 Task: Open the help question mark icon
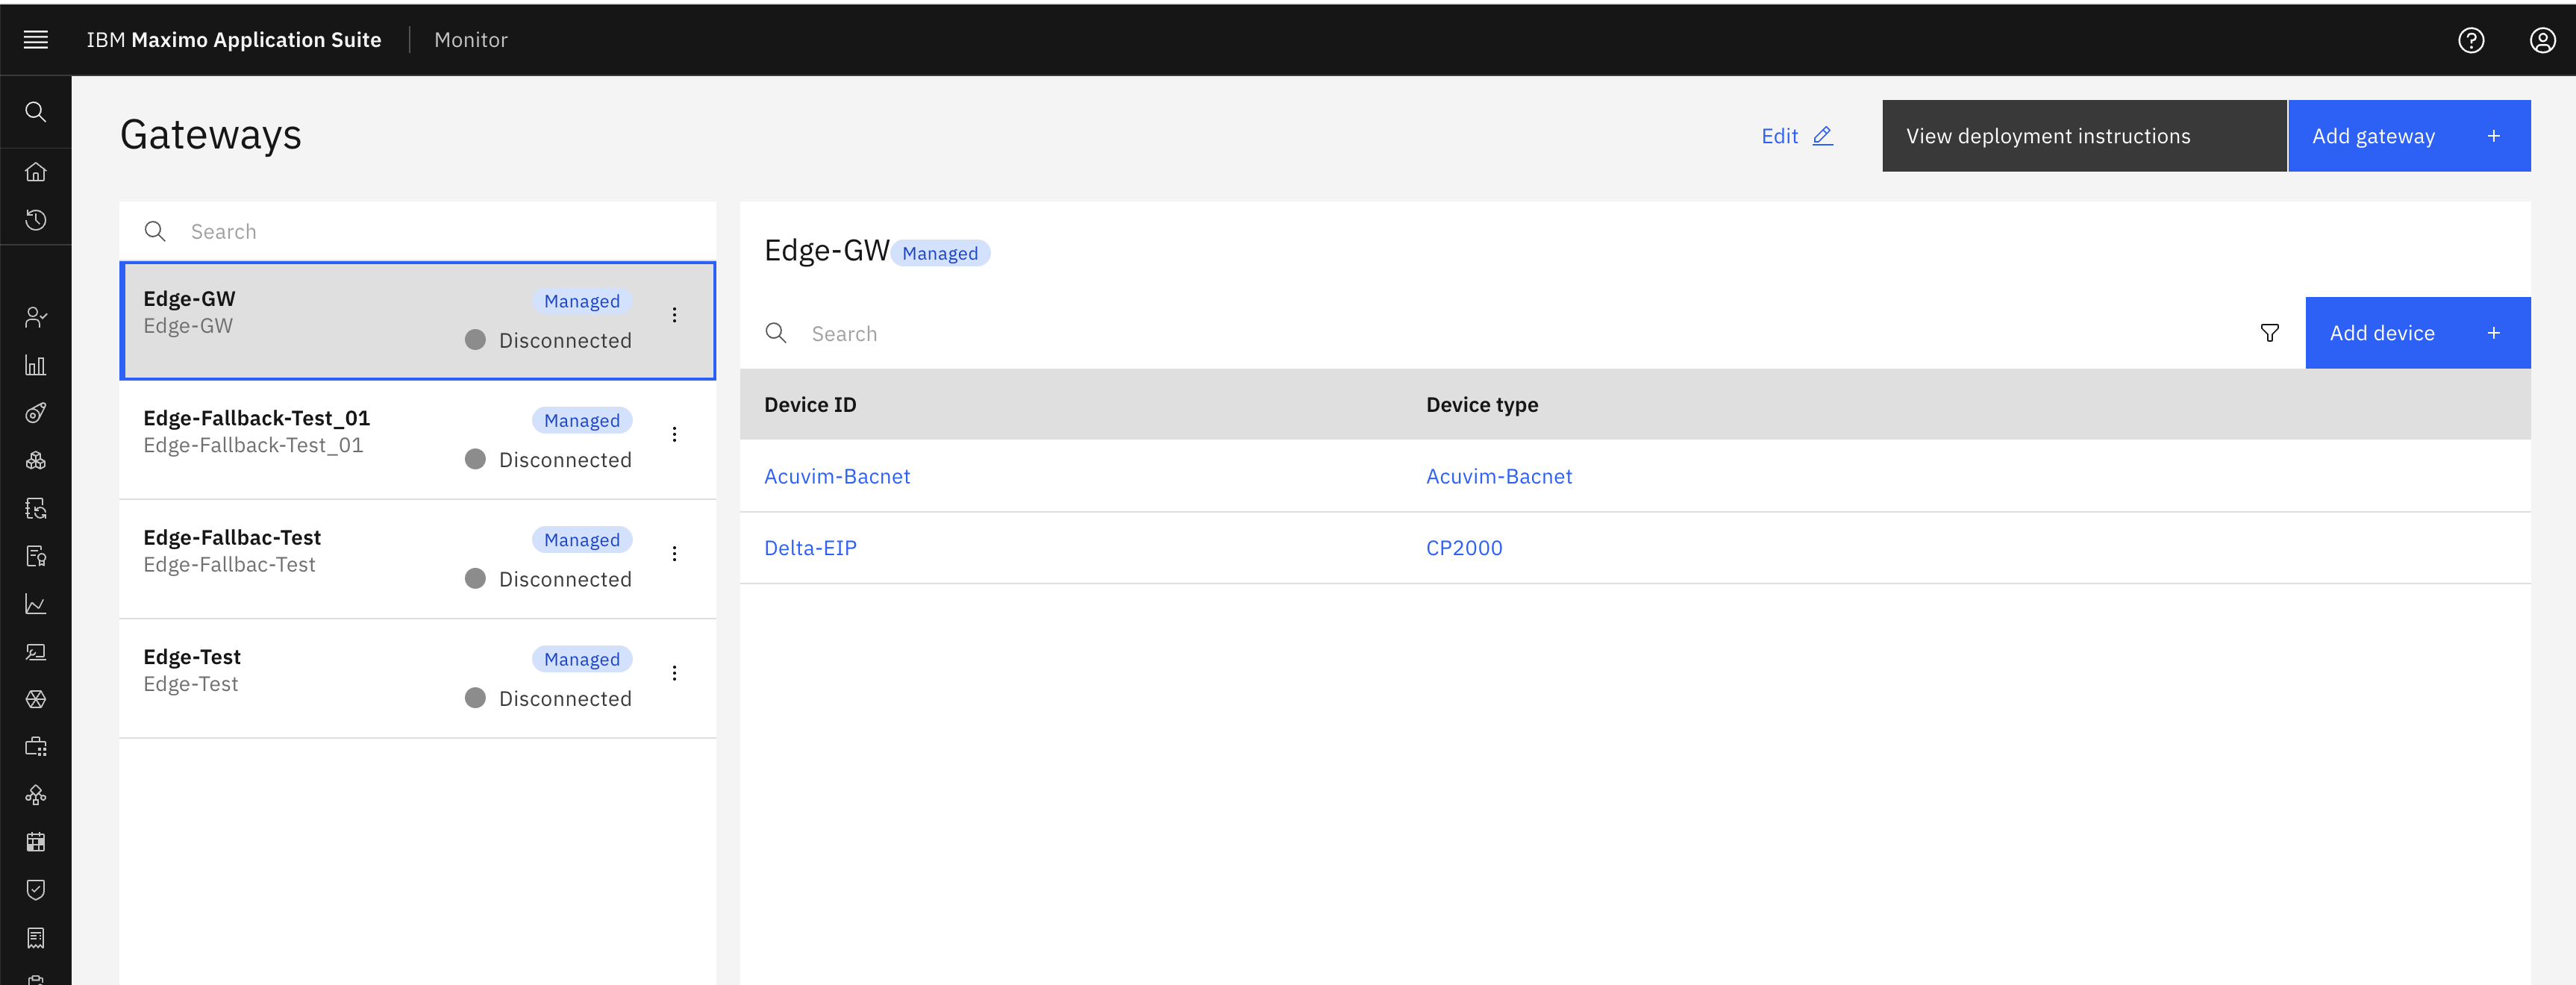click(2471, 39)
